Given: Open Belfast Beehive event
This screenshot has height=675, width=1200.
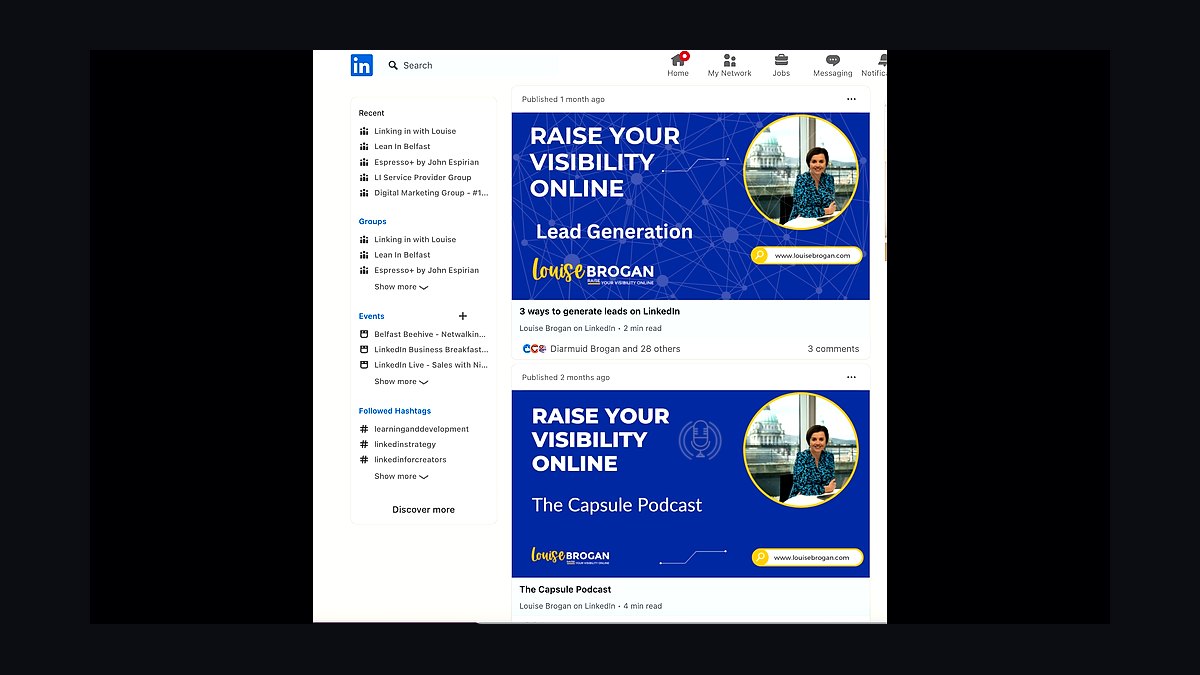Looking at the screenshot, I should click(430, 334).
